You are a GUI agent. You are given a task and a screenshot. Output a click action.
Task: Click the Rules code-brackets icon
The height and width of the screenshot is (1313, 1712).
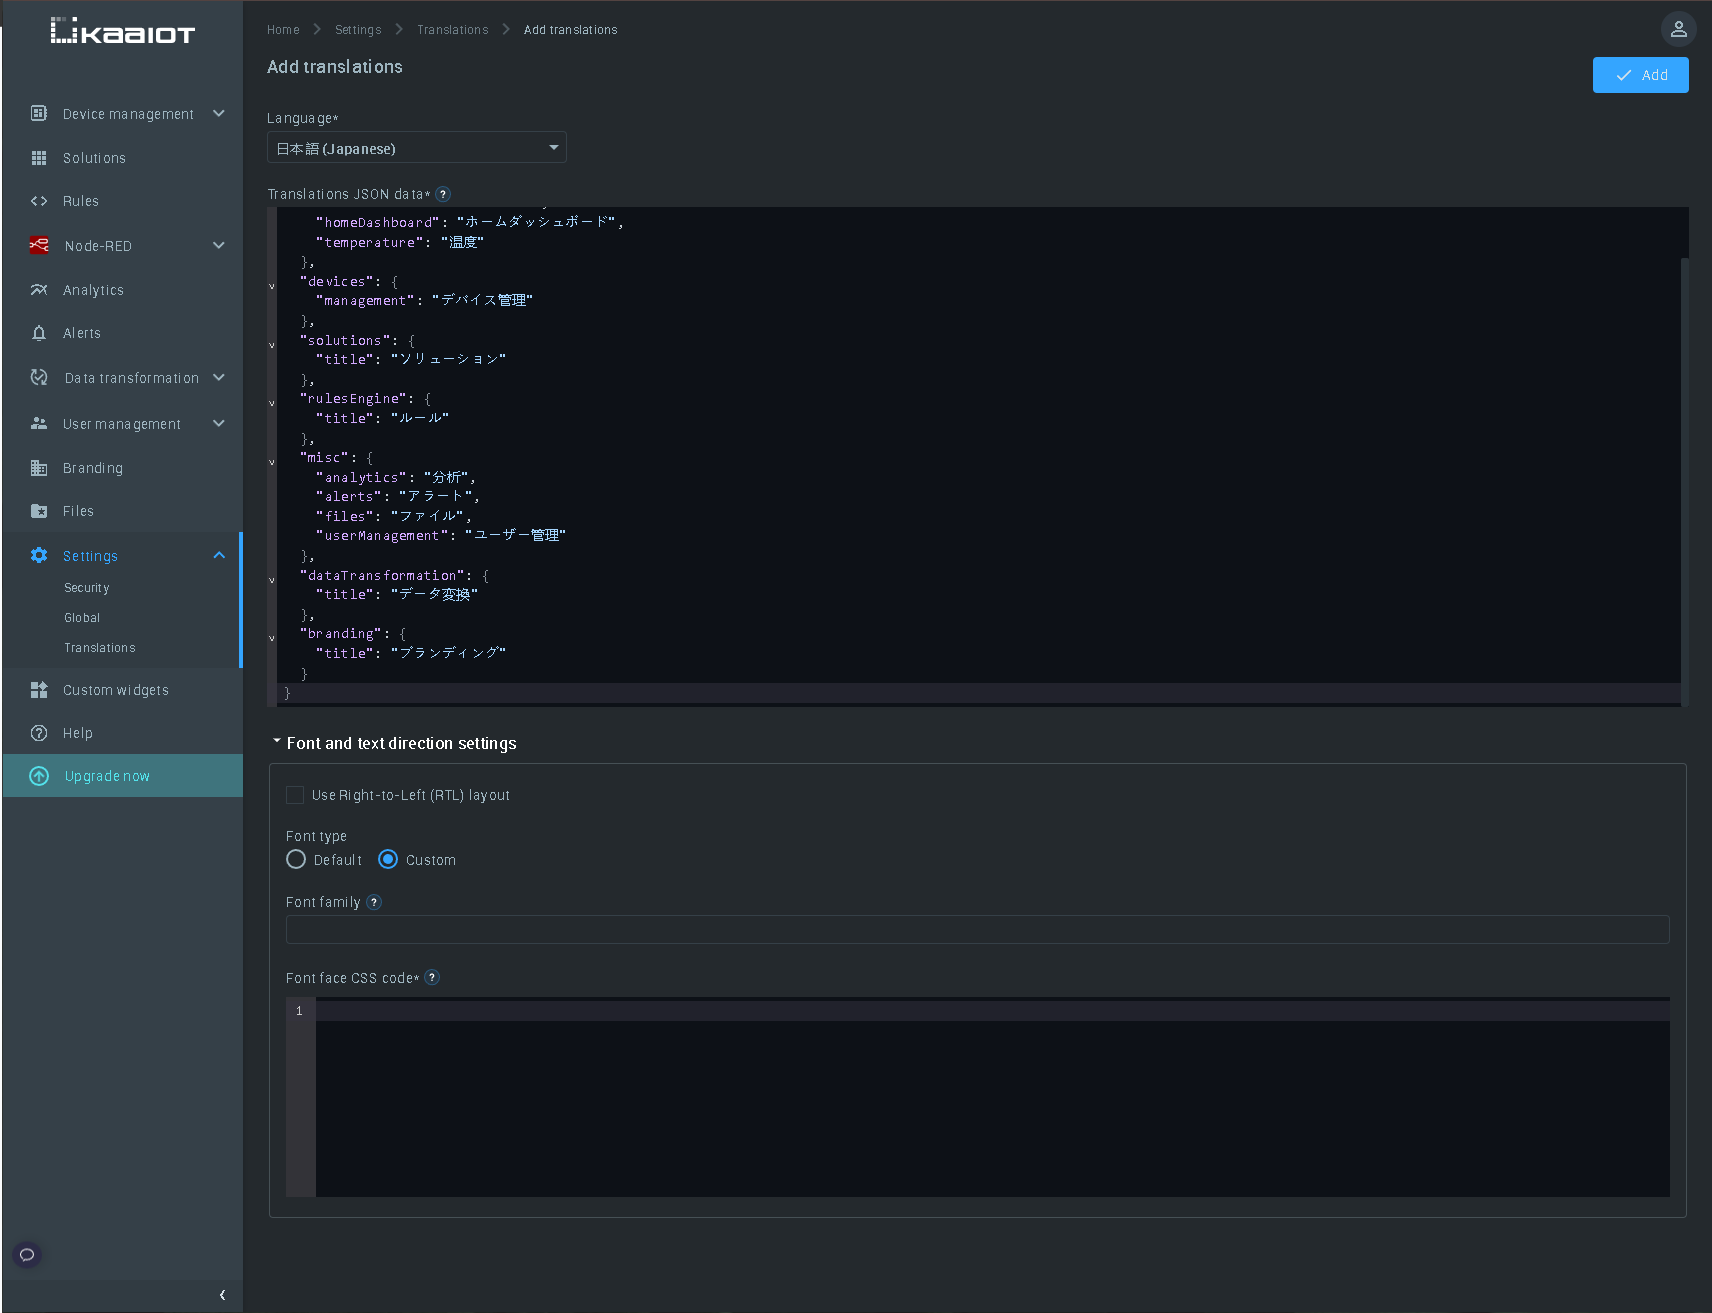[39, 201]
